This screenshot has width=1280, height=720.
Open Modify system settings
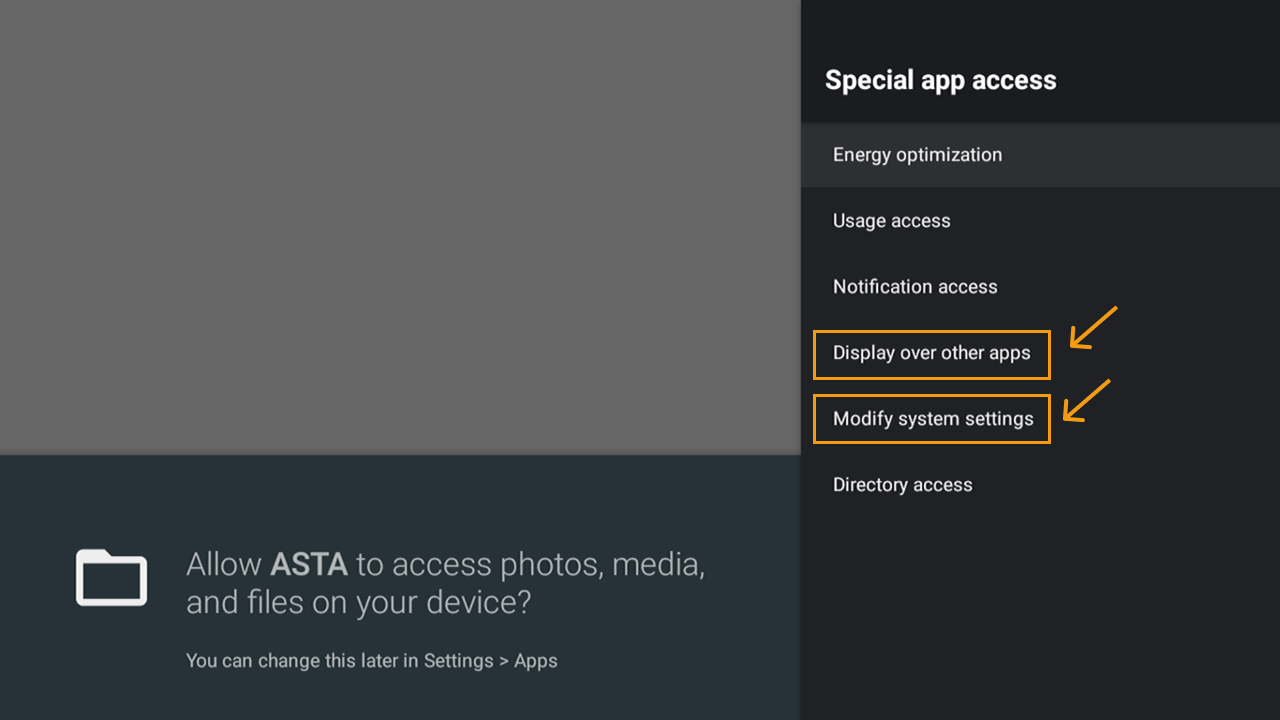click(932, 419)
